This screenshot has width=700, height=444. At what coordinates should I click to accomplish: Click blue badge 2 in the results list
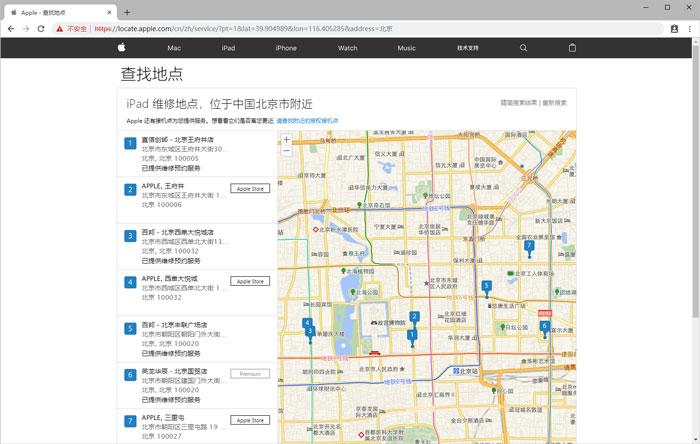130,190
